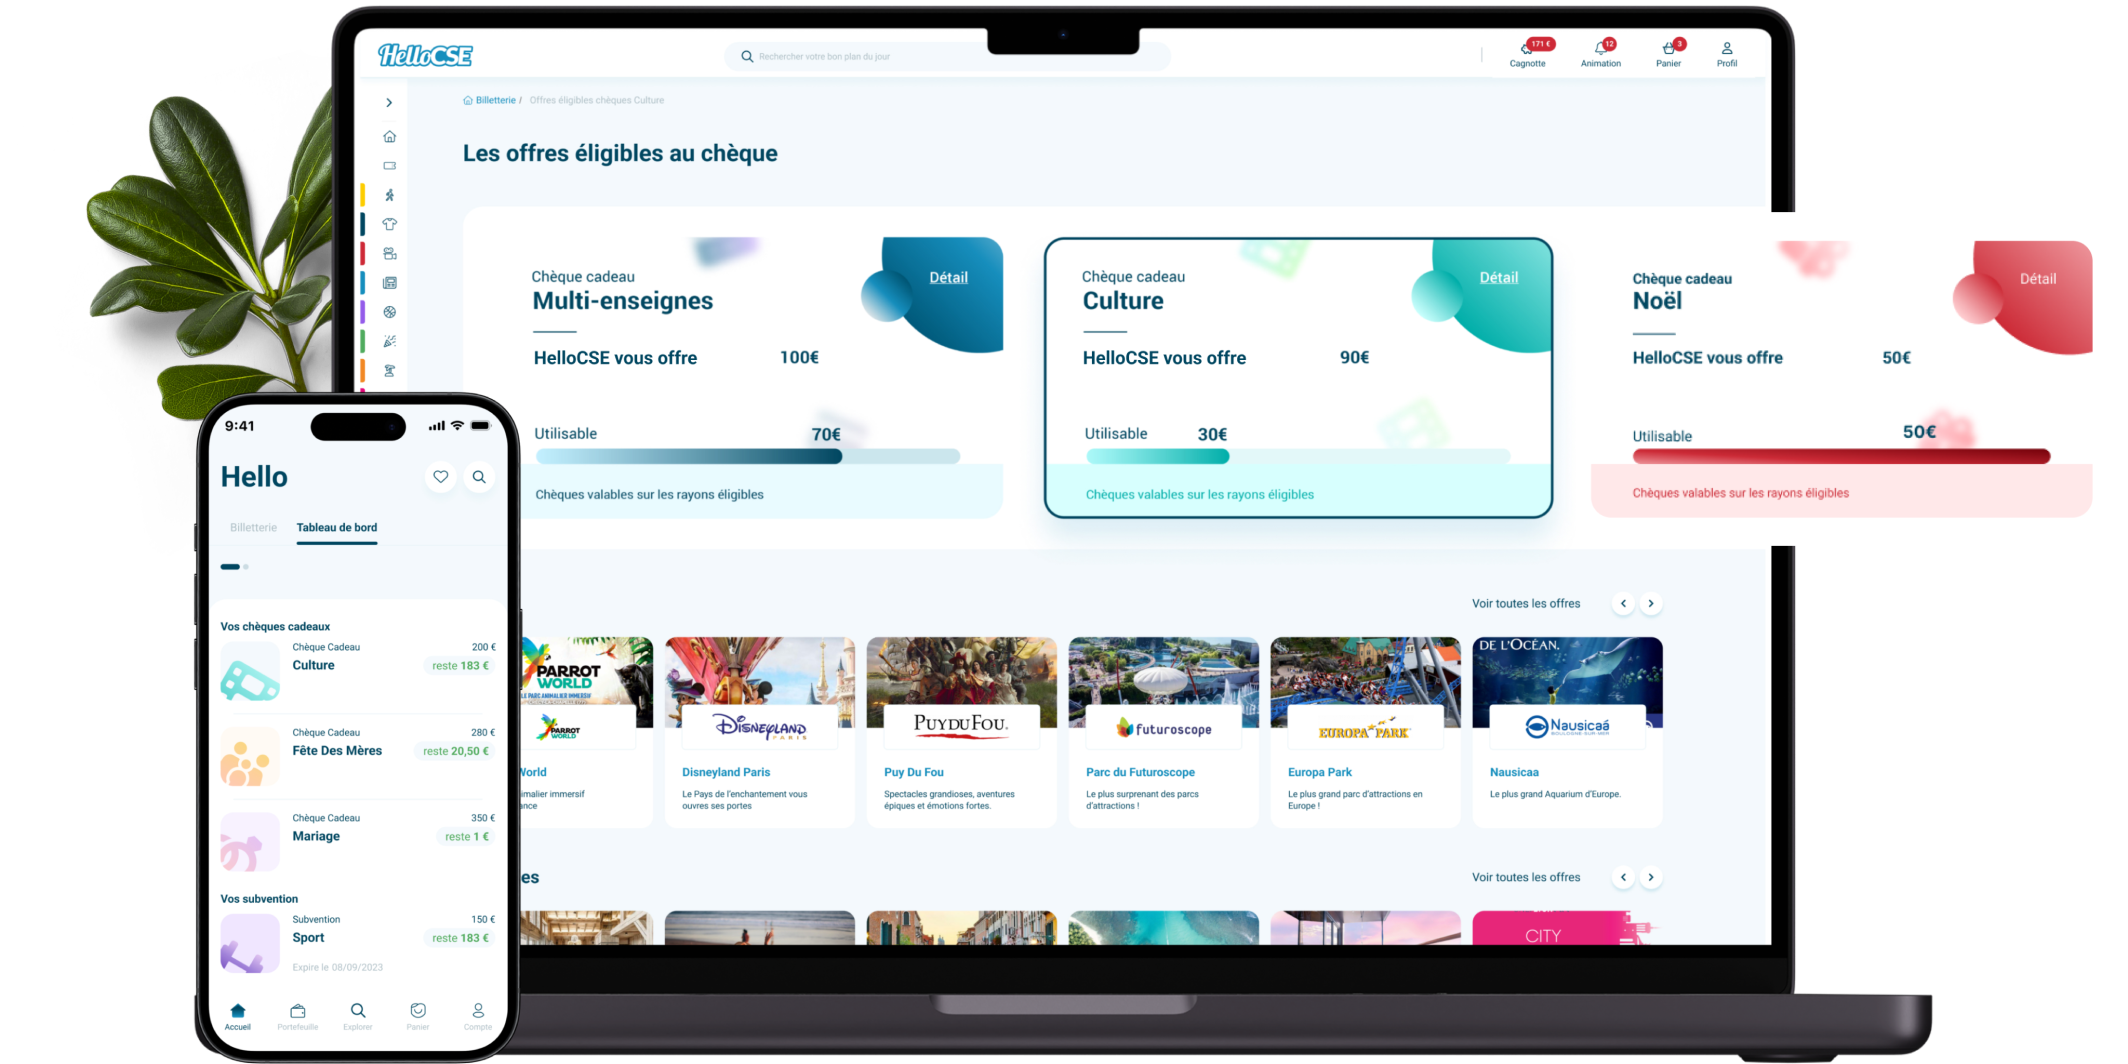Tap Compte in phone bottom navigation
2128x1064 pixels.
pos(478,1014)
